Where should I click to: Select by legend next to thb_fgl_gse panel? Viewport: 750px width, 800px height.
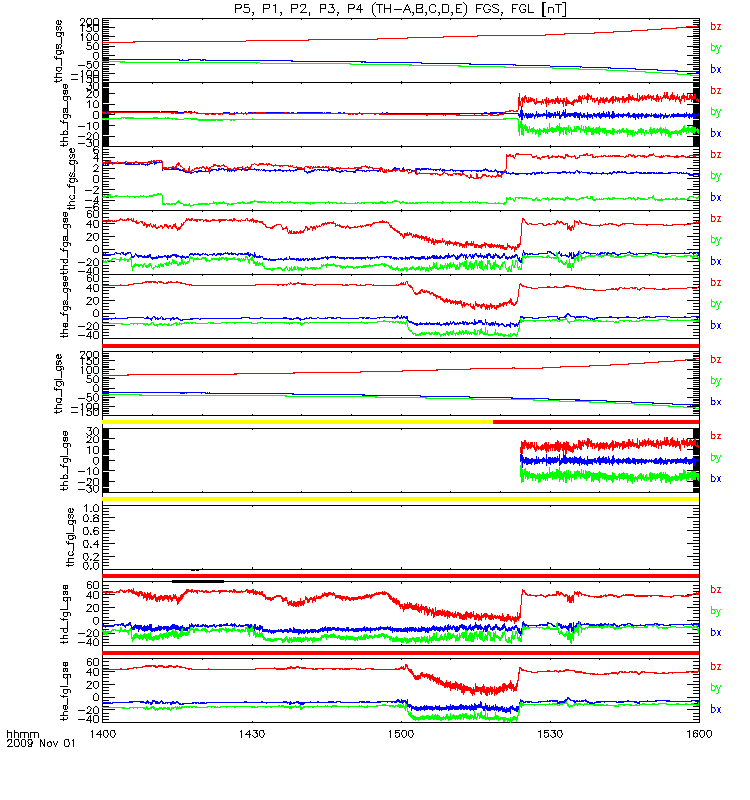(716, 458)
